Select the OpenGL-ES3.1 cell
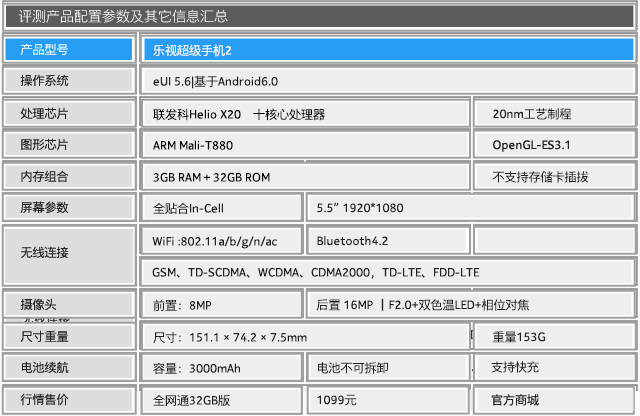Screen dimensions: 640x416 pyautogui.click(x=553, y=145)
